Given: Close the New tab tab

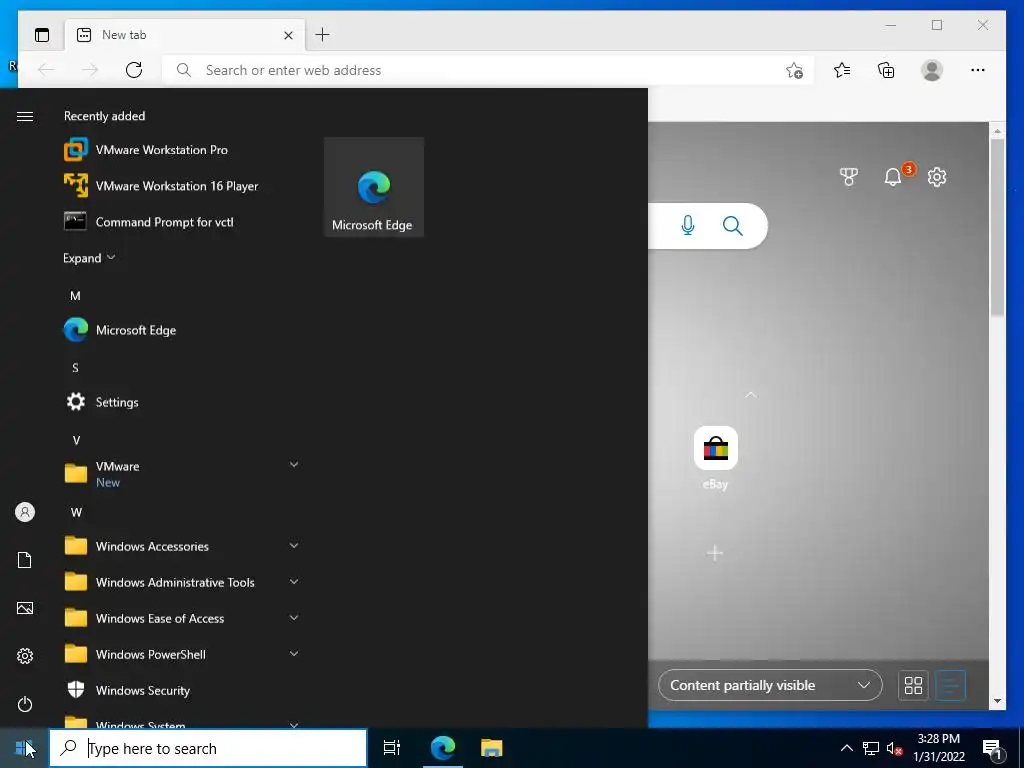Looking at the screenshot, I should [x=288, y=35].
